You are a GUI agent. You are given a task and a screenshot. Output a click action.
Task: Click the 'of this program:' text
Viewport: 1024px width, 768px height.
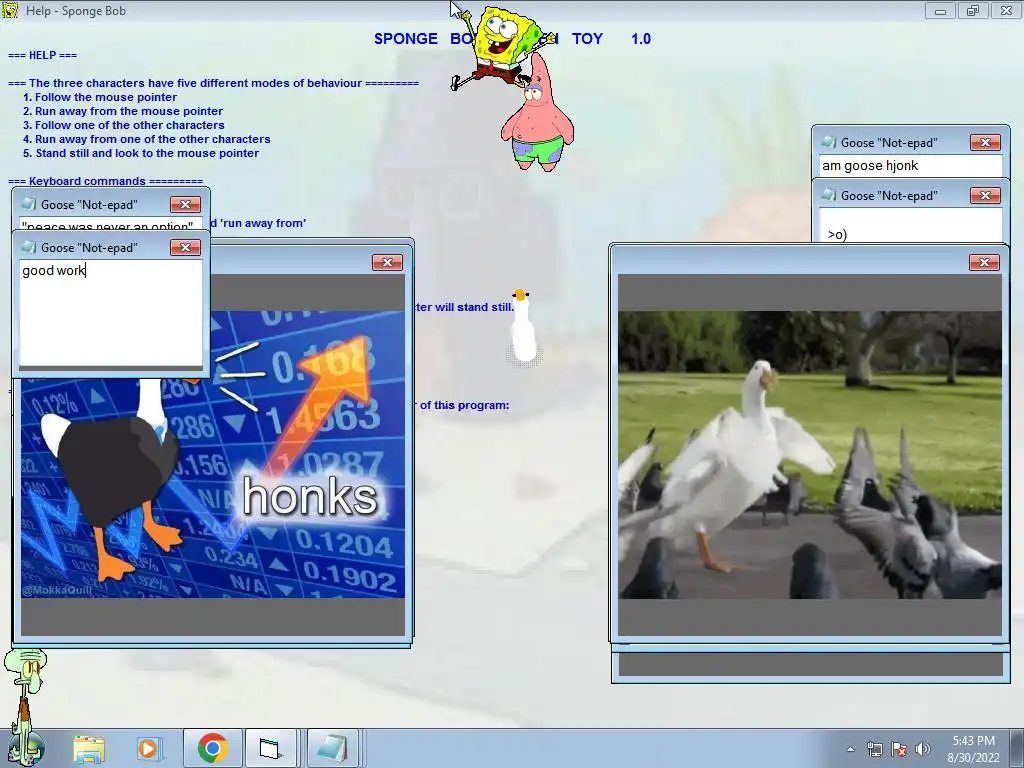click(x=464, y=405)
